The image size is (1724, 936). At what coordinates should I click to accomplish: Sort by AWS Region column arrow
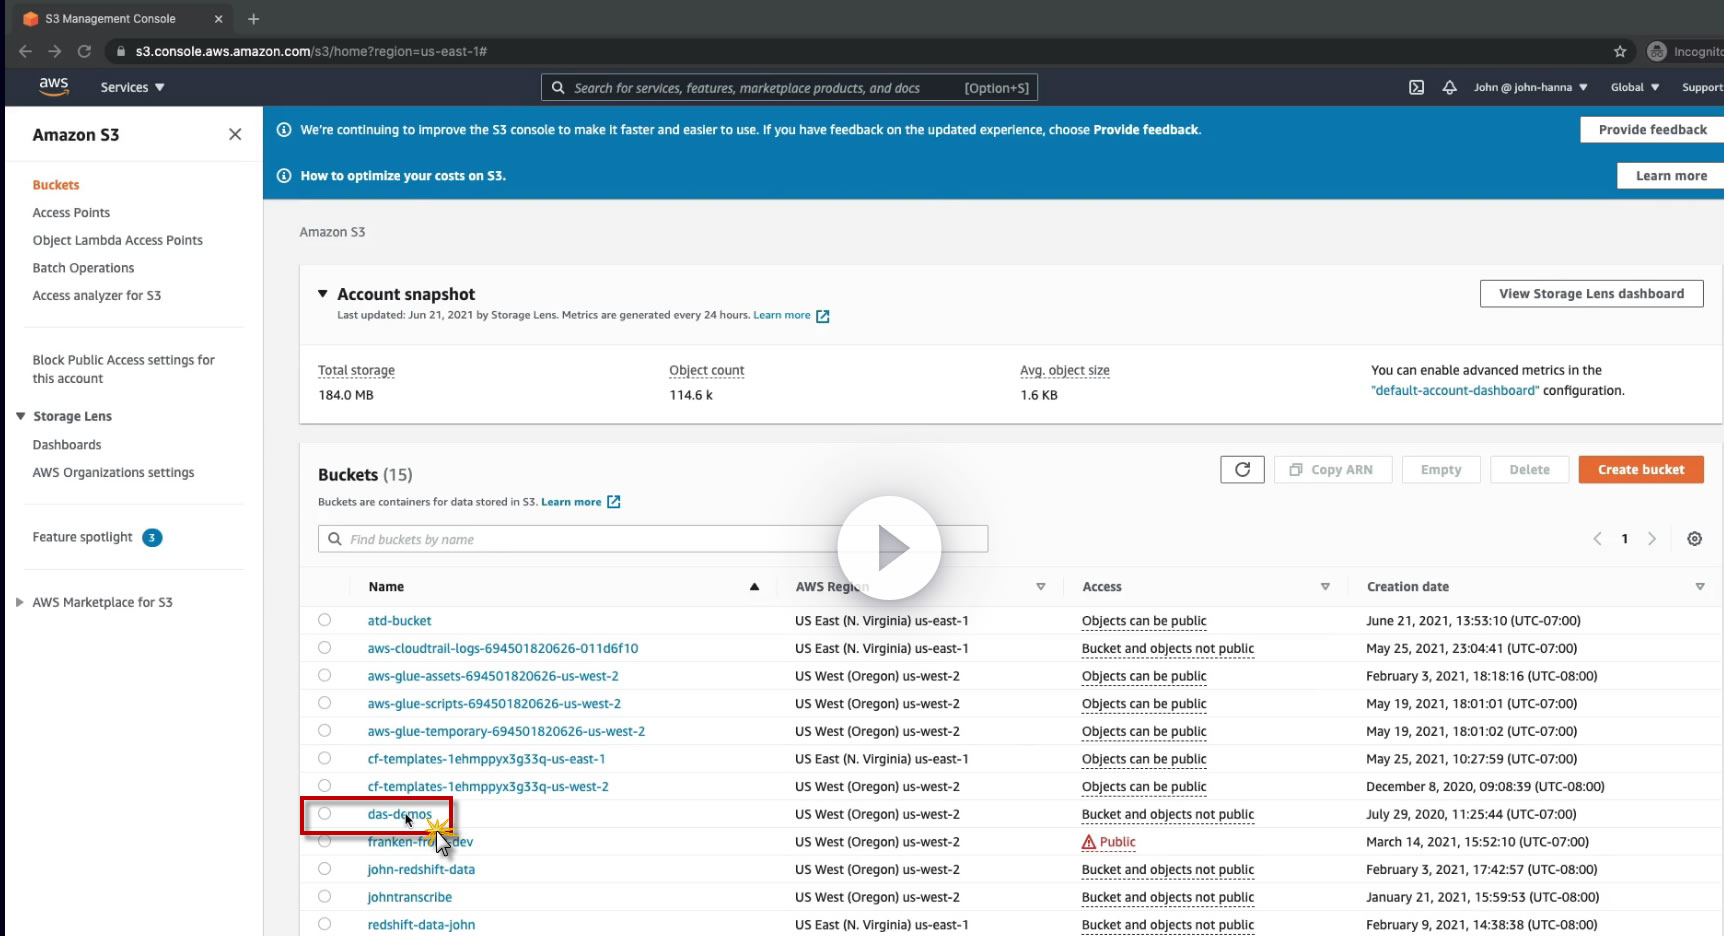pos(1040,587)
